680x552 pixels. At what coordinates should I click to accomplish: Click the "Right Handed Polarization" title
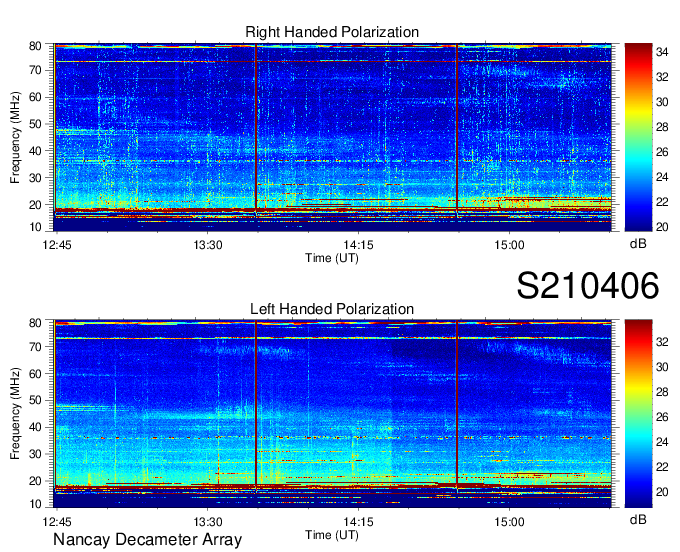332,32
